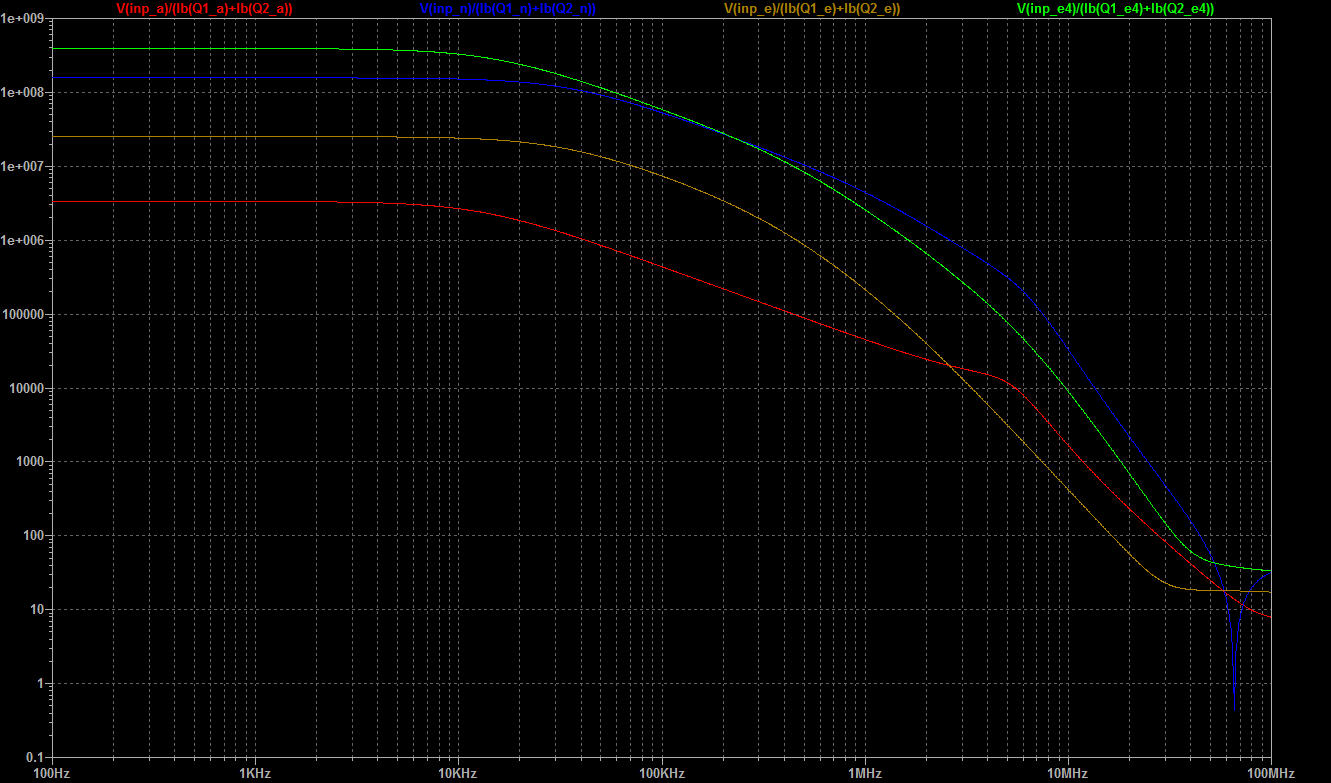The height and width of the screenshot is (783, 1331).
Task: Click the red V(inp_a) trace label
Action: click(204, 8)
